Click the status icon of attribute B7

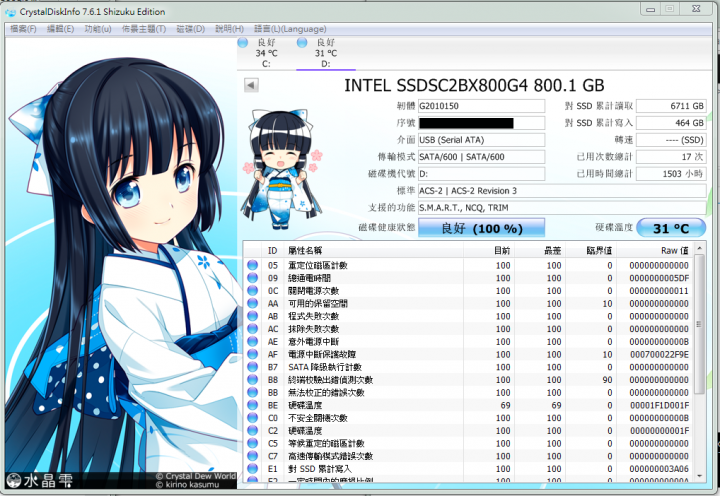click(253, 367)
